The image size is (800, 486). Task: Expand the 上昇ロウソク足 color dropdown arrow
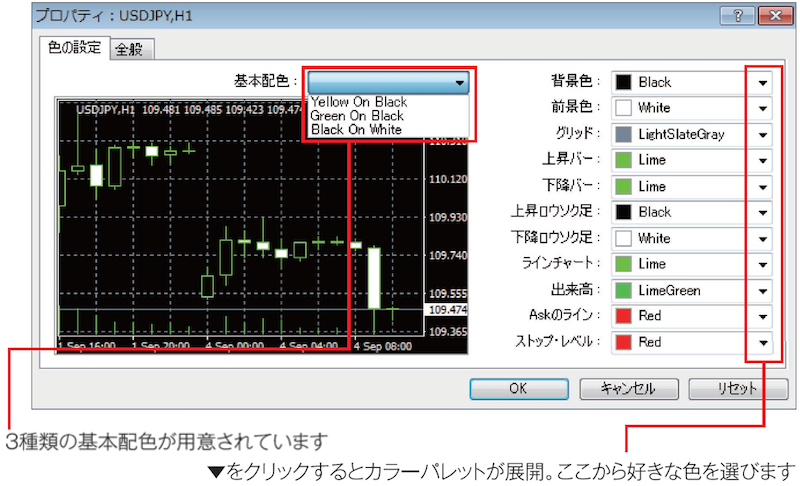pos(763,213)
